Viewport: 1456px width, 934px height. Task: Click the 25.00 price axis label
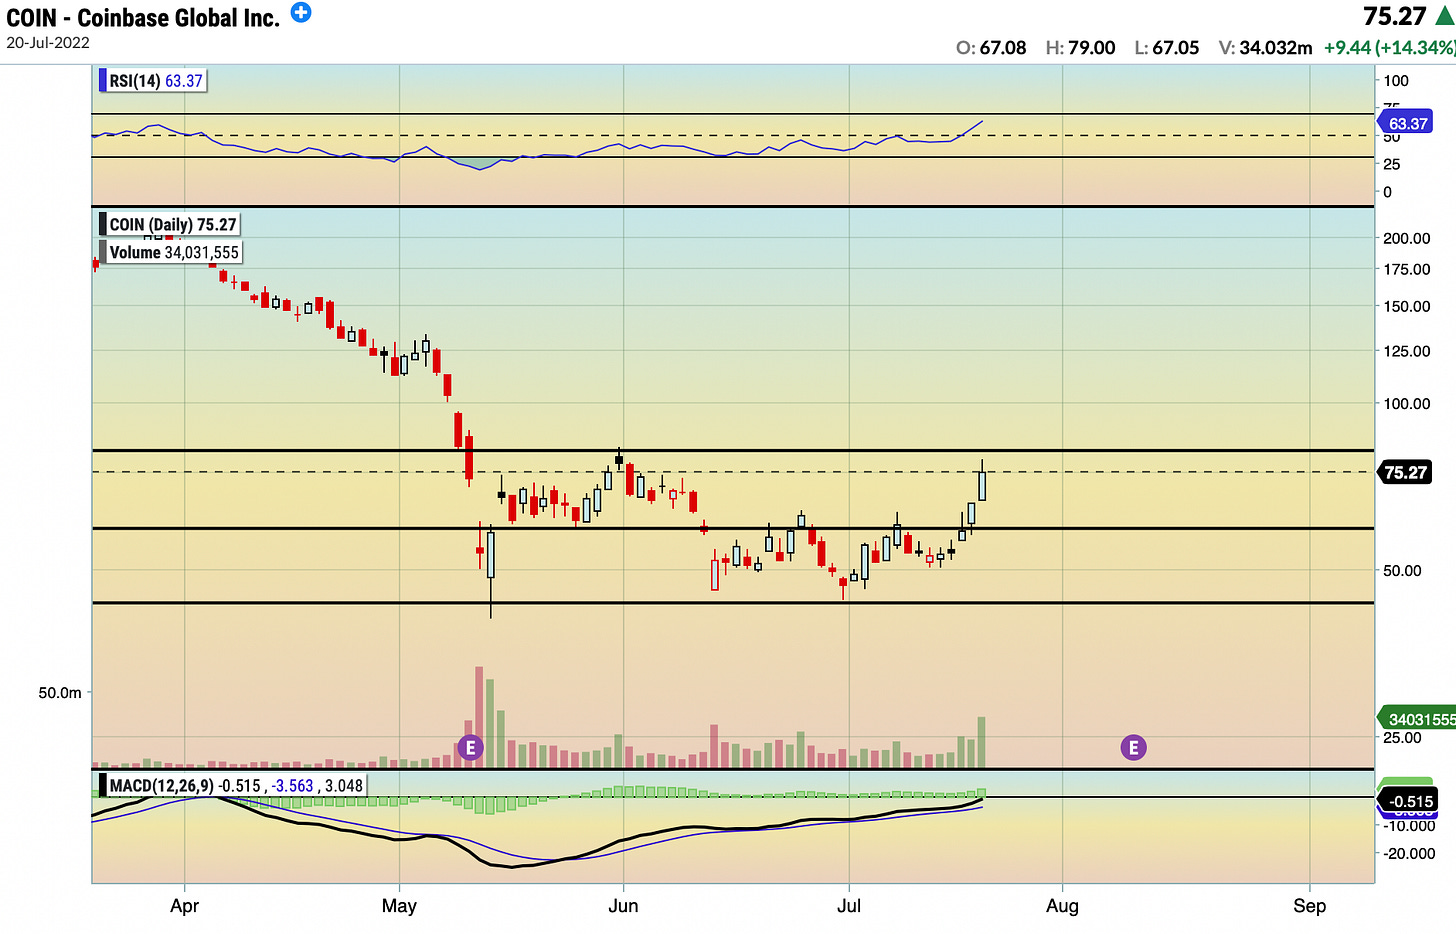tap(1402, 737)
